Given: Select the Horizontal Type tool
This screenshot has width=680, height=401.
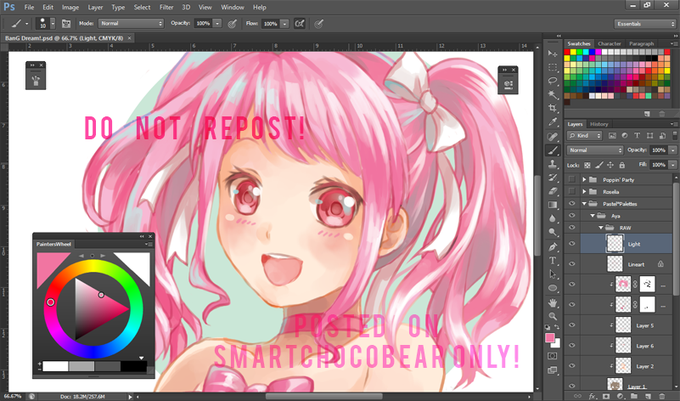Looking at the screenshot, I should pos(552,261).
